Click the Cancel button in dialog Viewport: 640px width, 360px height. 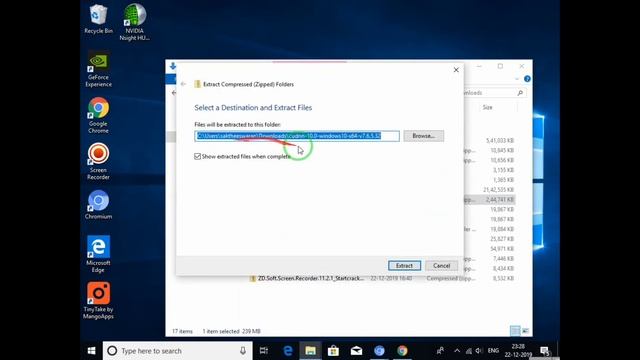(x=441, y=266)
